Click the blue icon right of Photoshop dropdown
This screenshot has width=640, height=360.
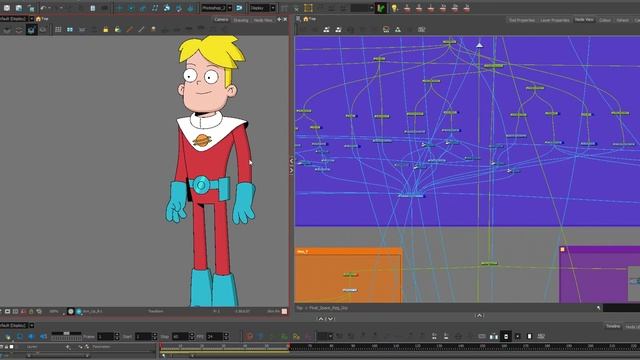coord(239,8)
